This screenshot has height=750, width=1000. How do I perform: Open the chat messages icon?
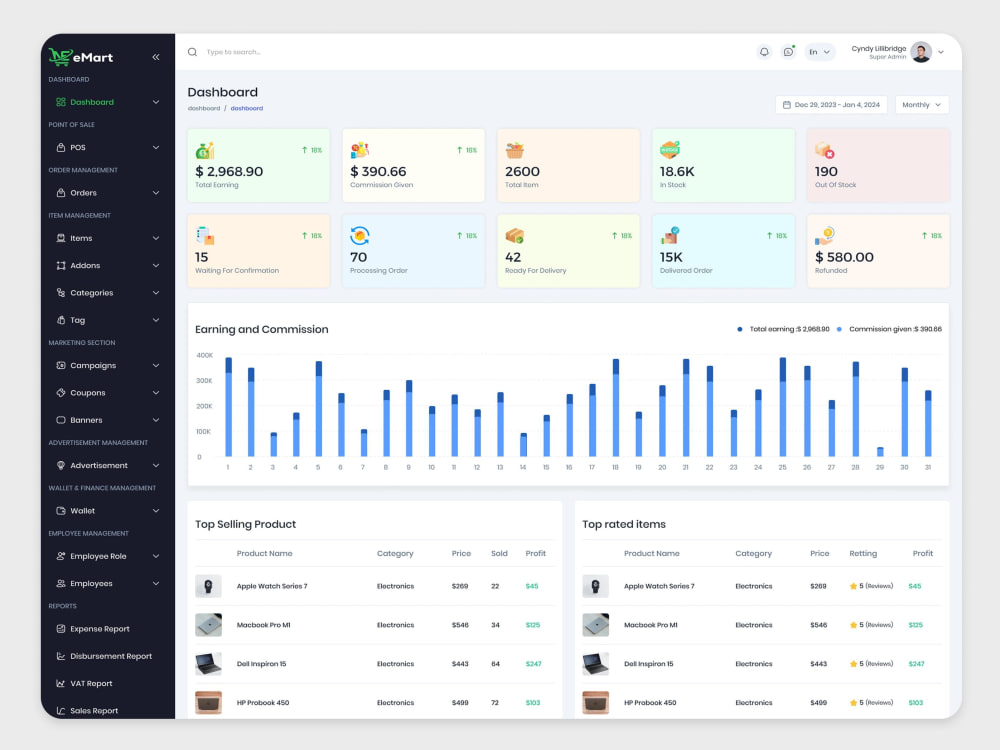click(x=789, y=52)
